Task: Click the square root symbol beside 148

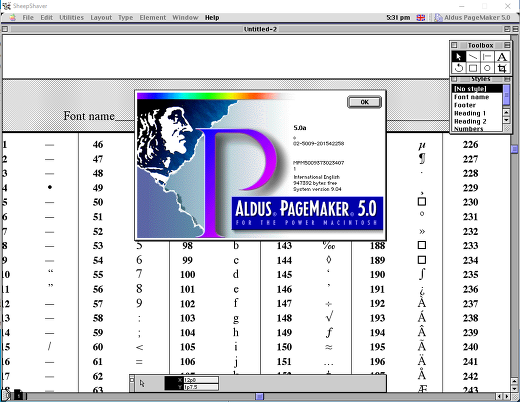Action: (329, 316)
